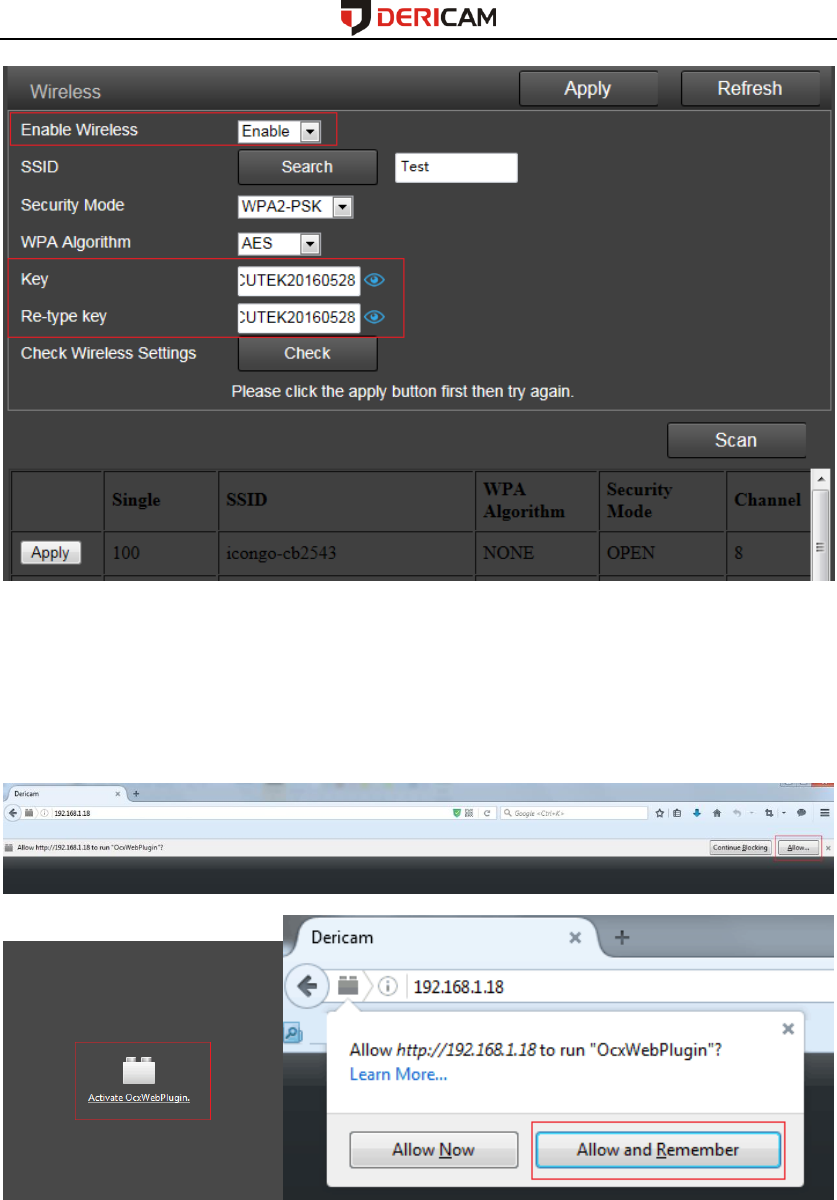Image resolution: width=837 pixels, height=1200 pixels.
Task: Click the Refresh button
Action: 750,88
